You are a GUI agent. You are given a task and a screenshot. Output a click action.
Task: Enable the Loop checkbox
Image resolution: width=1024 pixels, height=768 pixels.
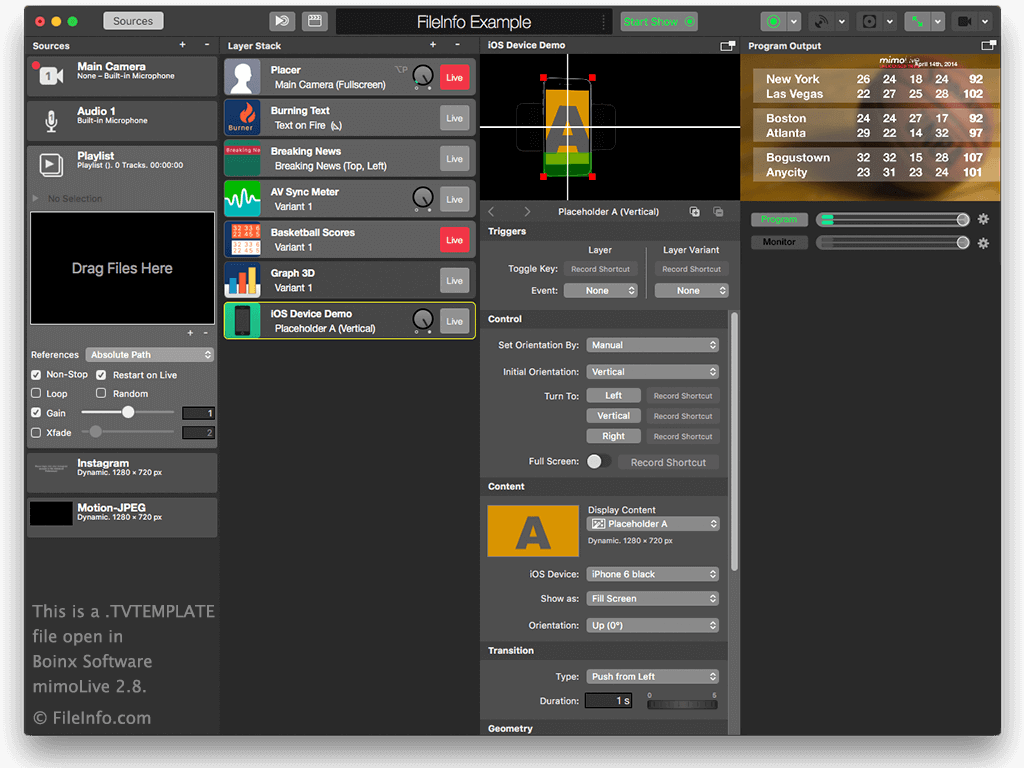(37, 393)
